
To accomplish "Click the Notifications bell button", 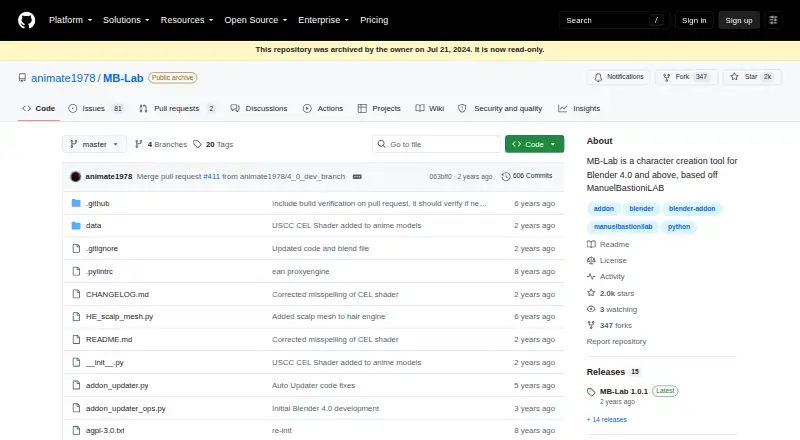I will click(x=618, y=77).
